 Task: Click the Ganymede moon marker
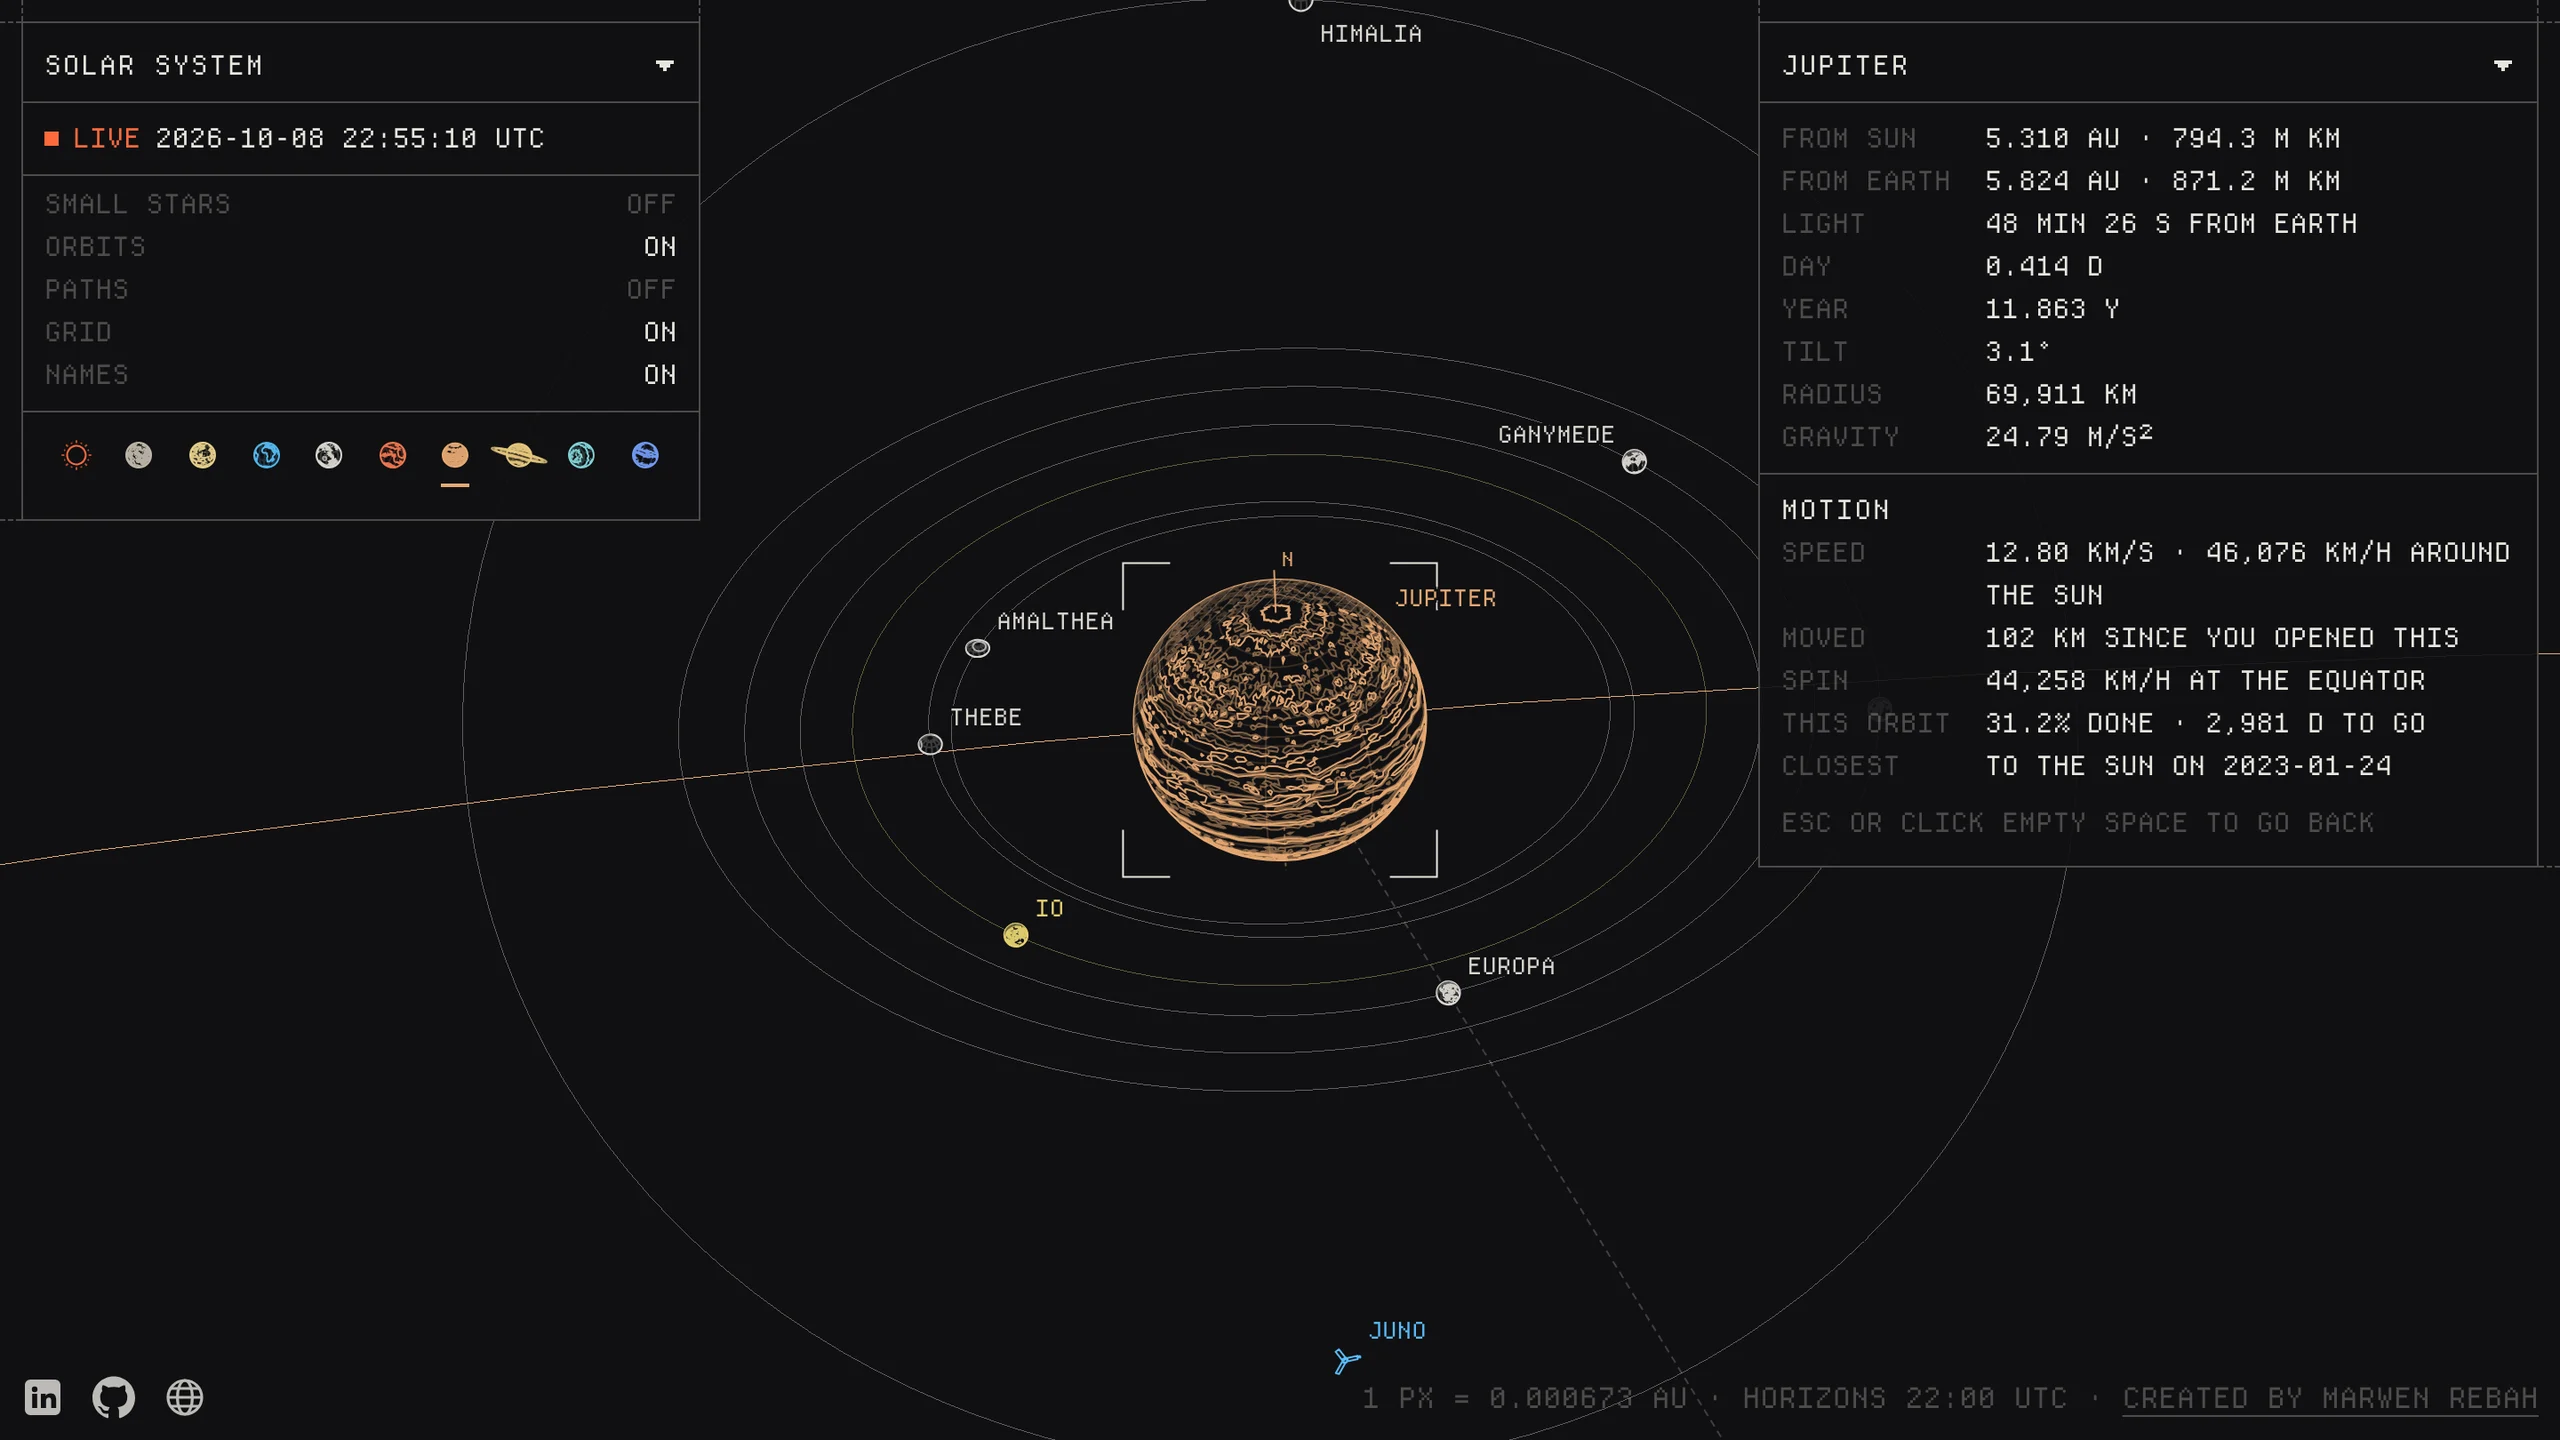click(x=1634, y=461)
